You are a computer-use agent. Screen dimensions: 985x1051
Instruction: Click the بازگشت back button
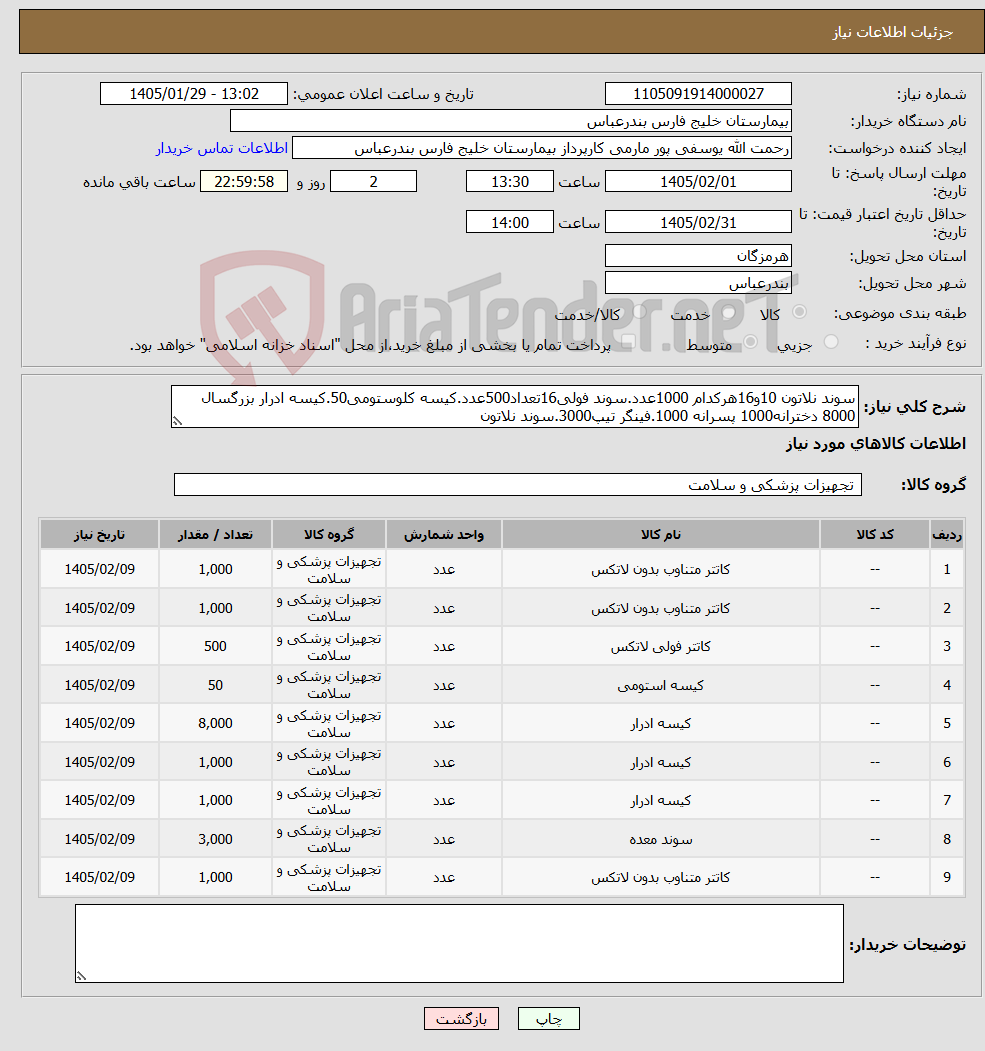point(462,1019)
